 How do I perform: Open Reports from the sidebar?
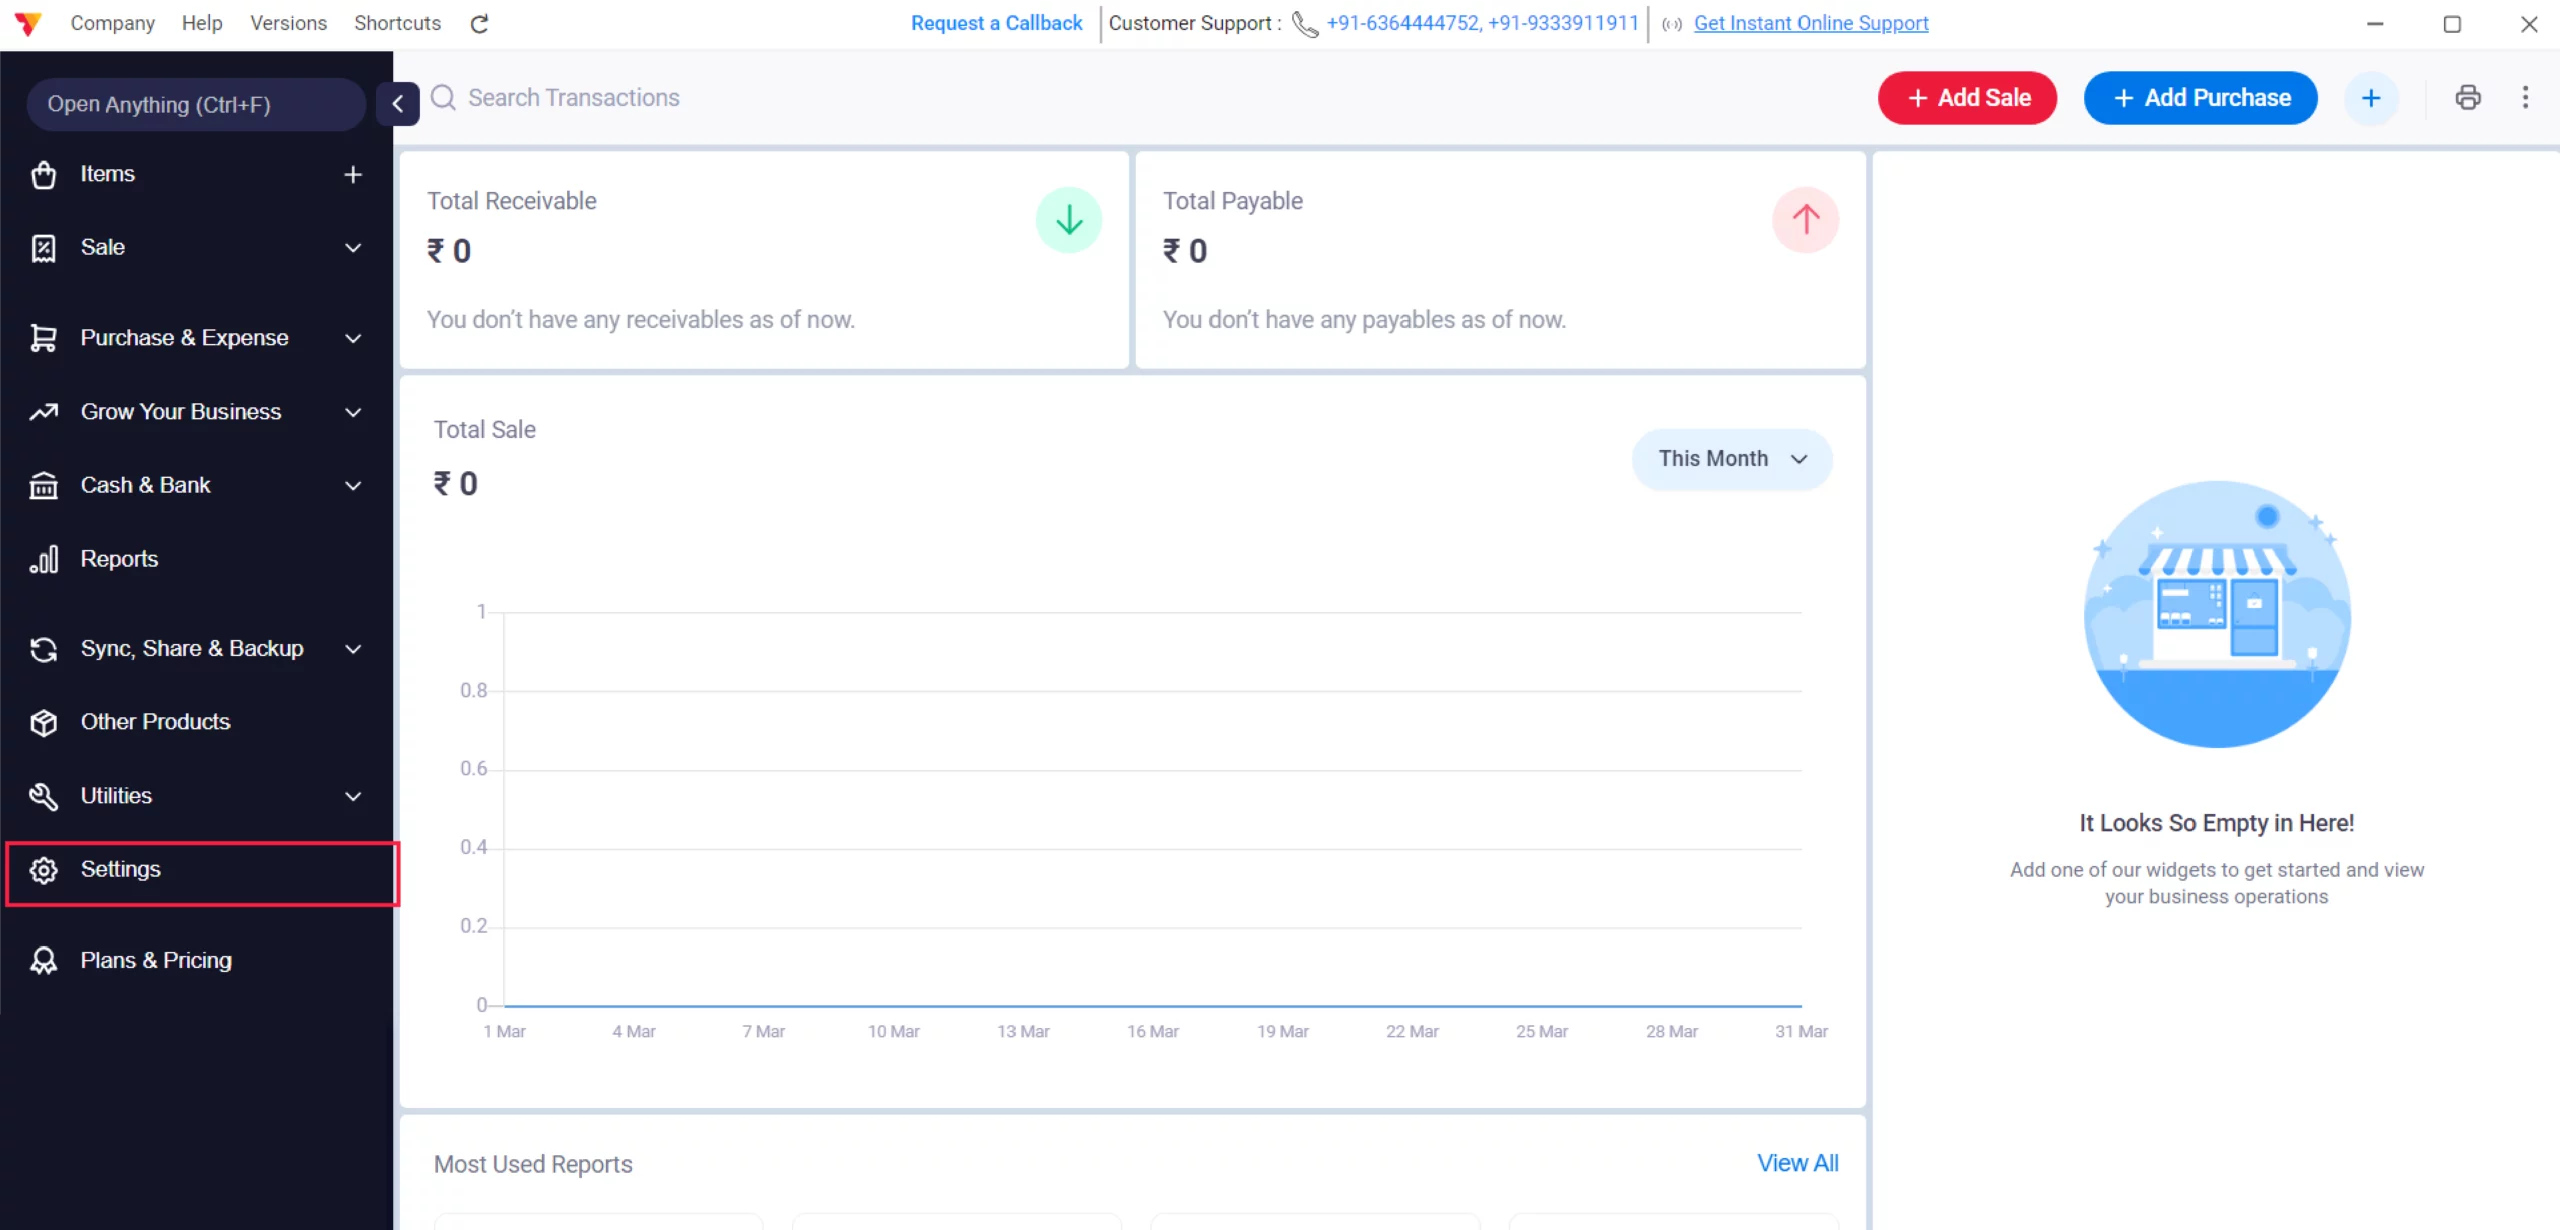(119, 559)
